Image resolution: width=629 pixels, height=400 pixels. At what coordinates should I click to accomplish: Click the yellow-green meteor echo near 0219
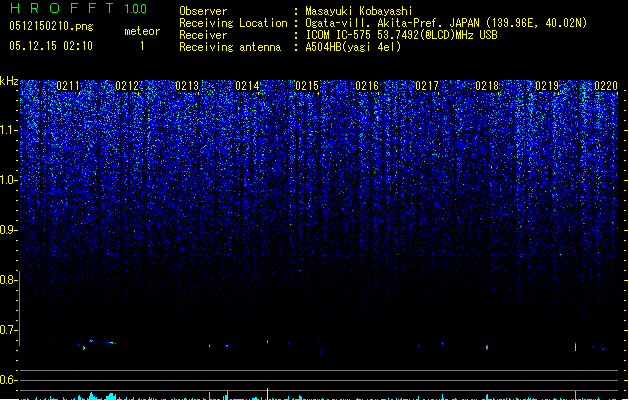(576, 345)
